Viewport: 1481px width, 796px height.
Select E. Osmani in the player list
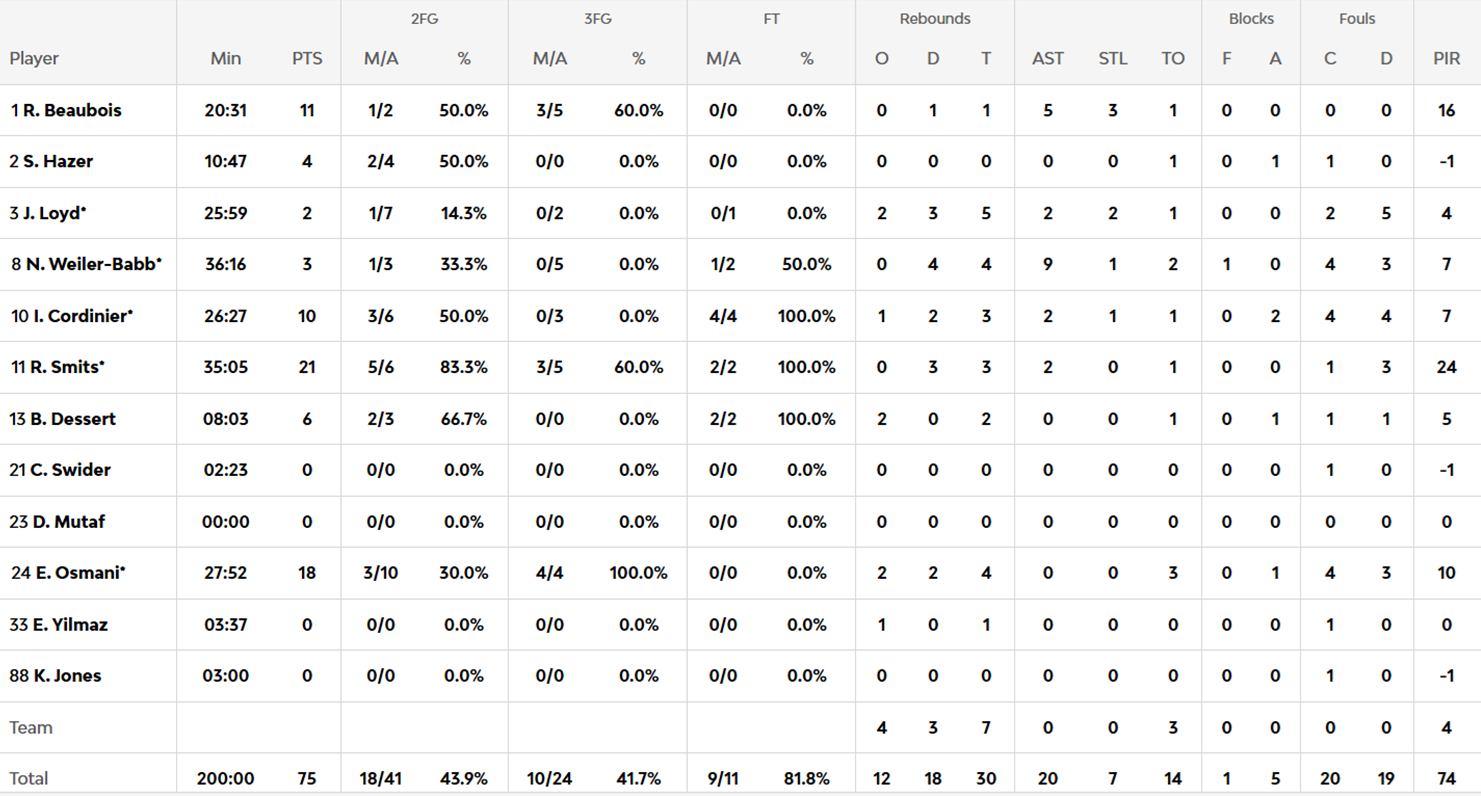pos(68,573)
